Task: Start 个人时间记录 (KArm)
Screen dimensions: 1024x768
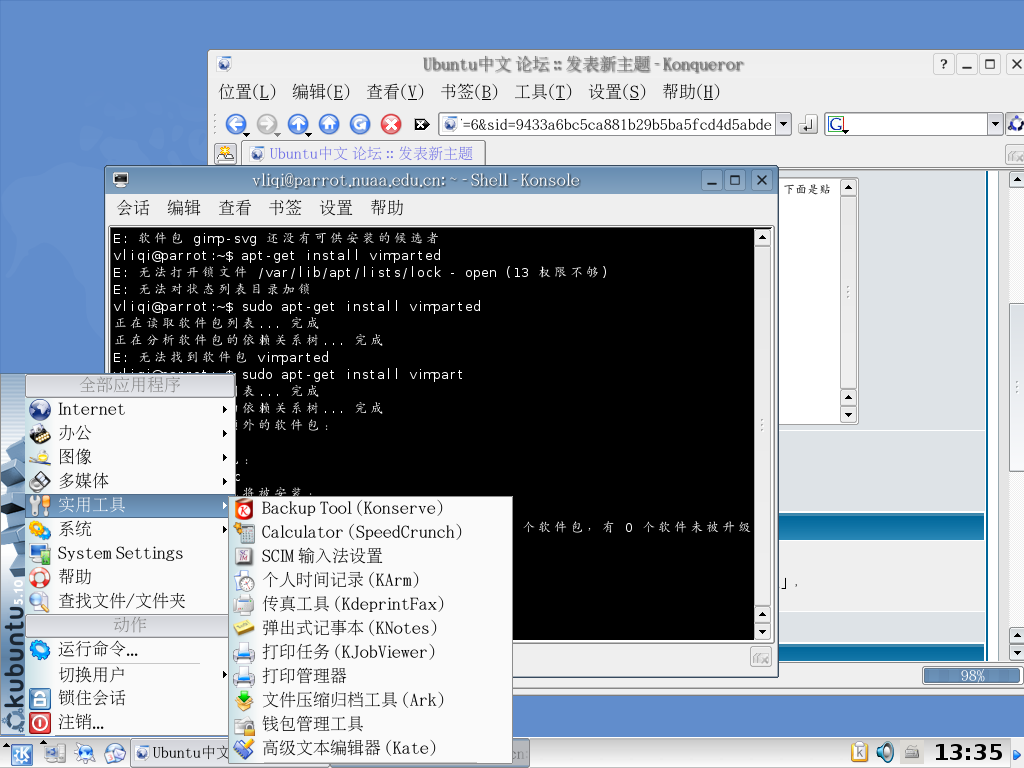Action: (371, 580)
